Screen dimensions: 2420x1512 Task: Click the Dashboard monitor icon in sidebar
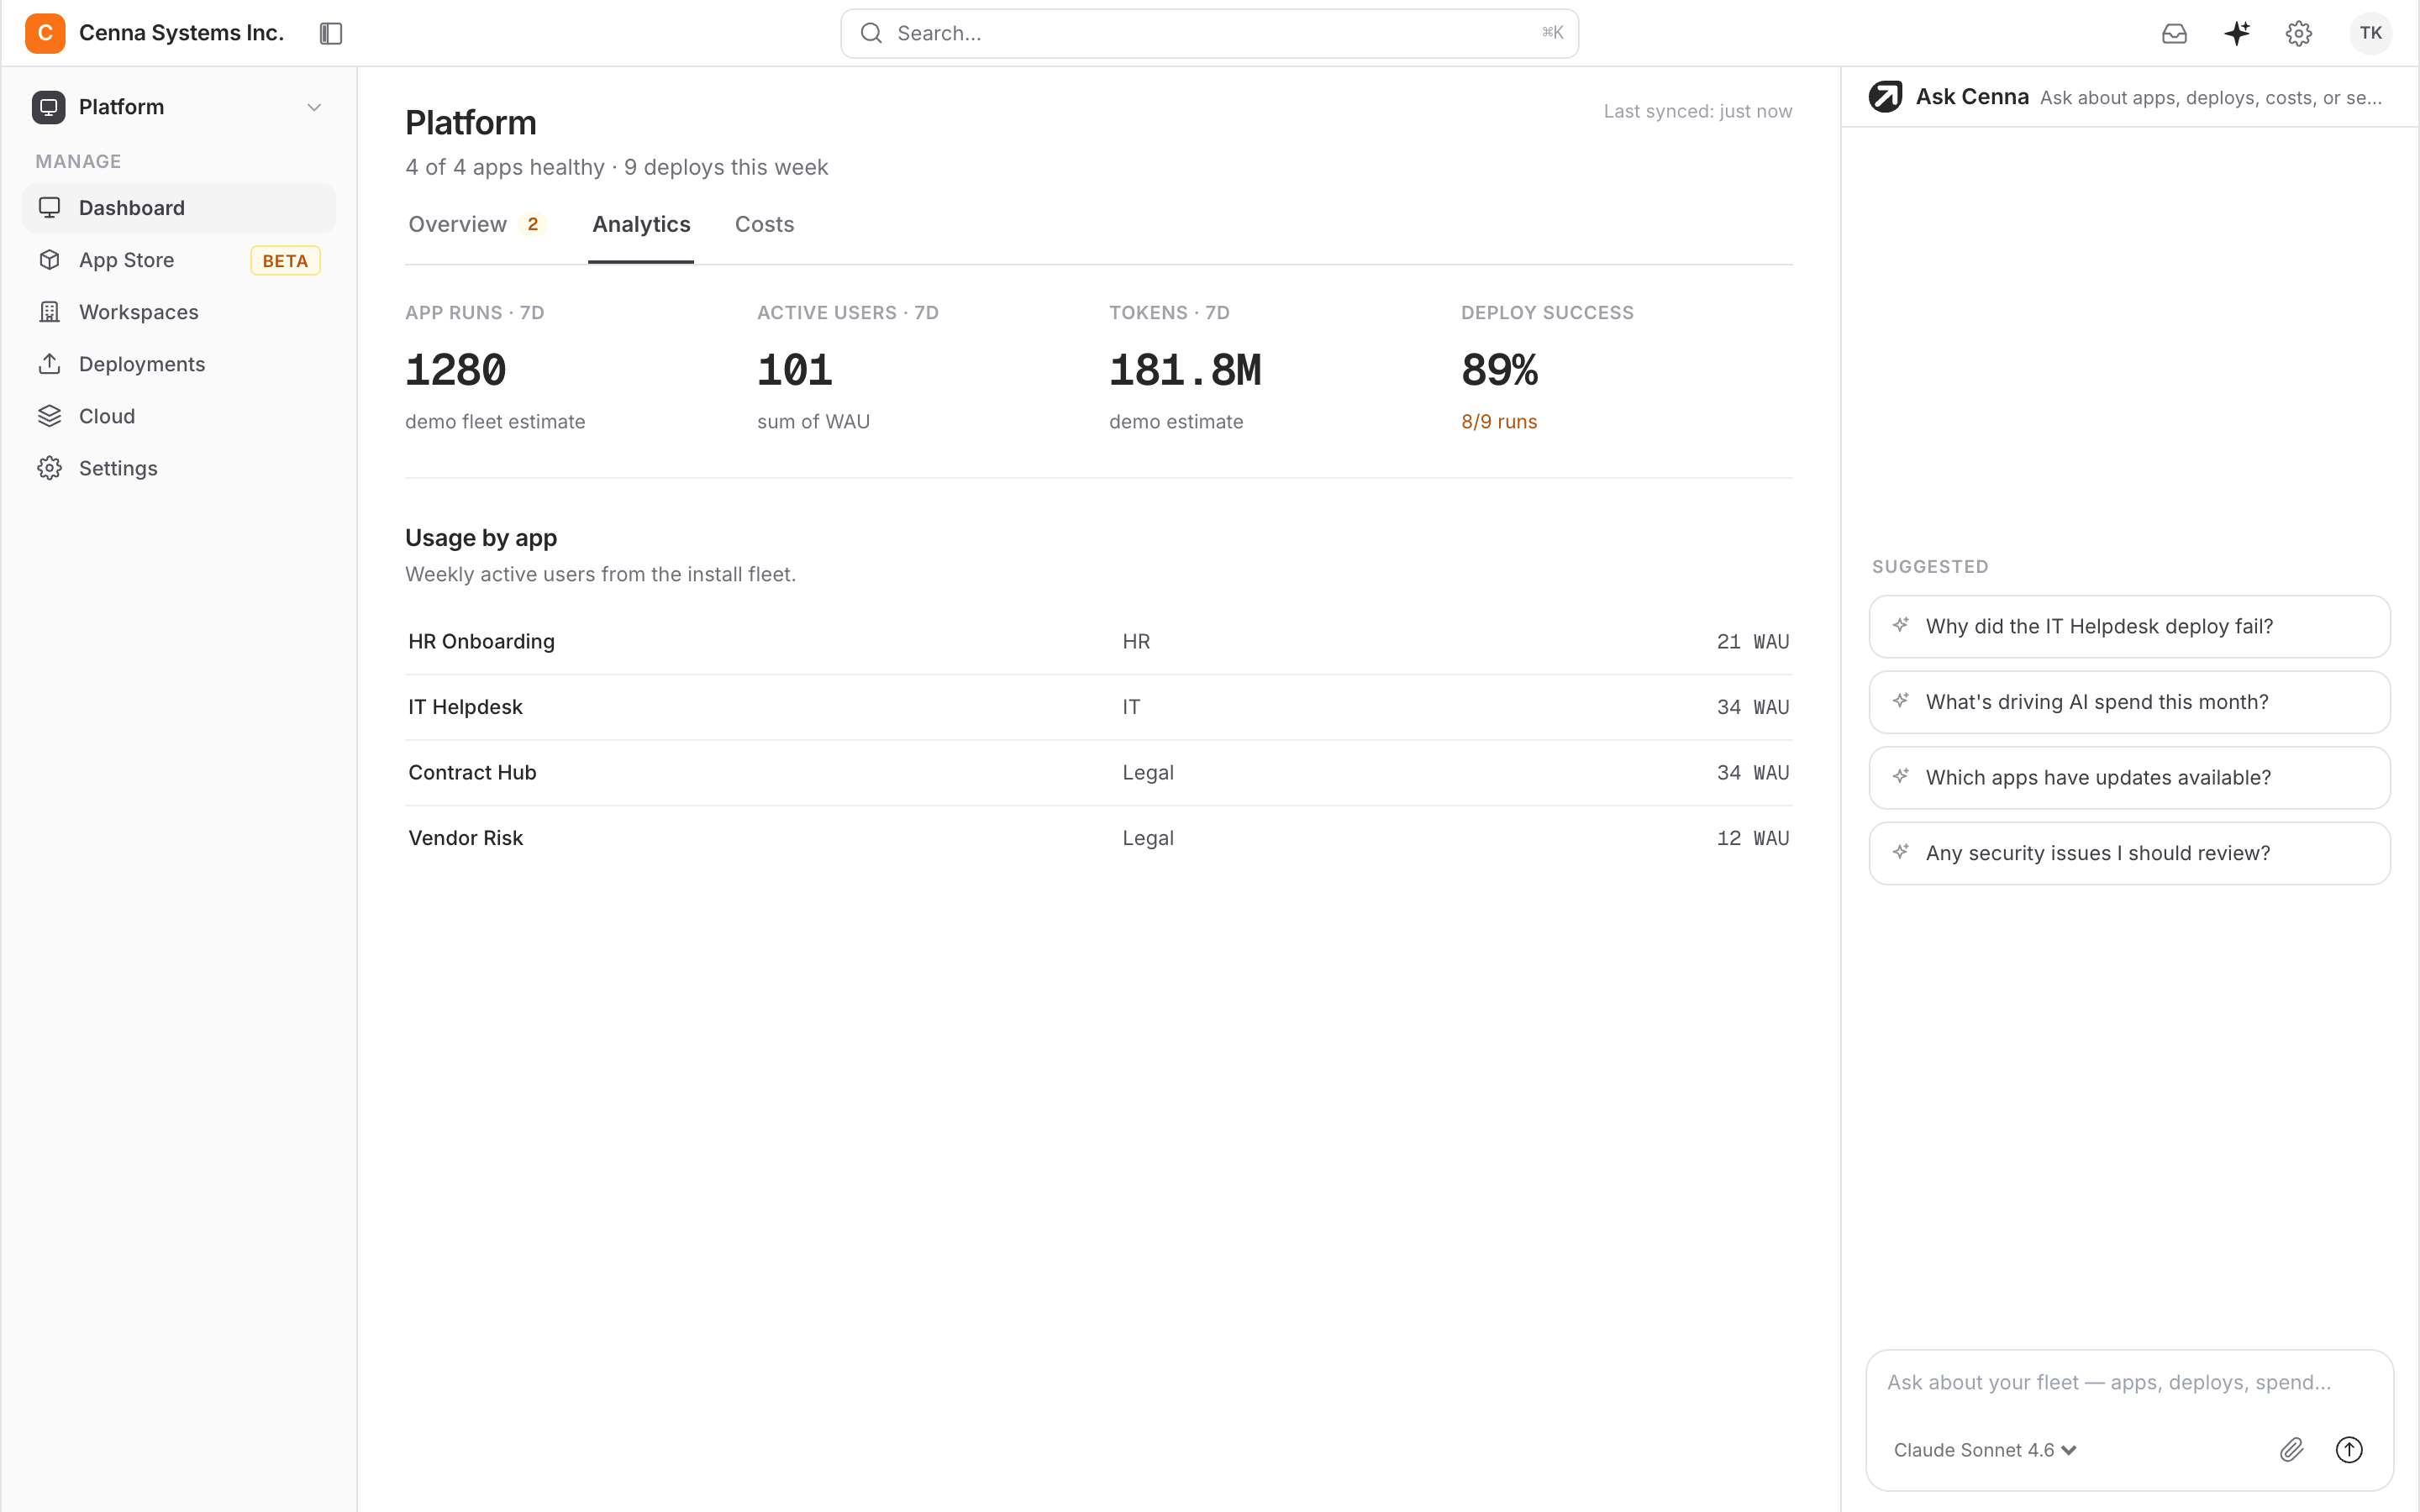click(x=49, y=207)
